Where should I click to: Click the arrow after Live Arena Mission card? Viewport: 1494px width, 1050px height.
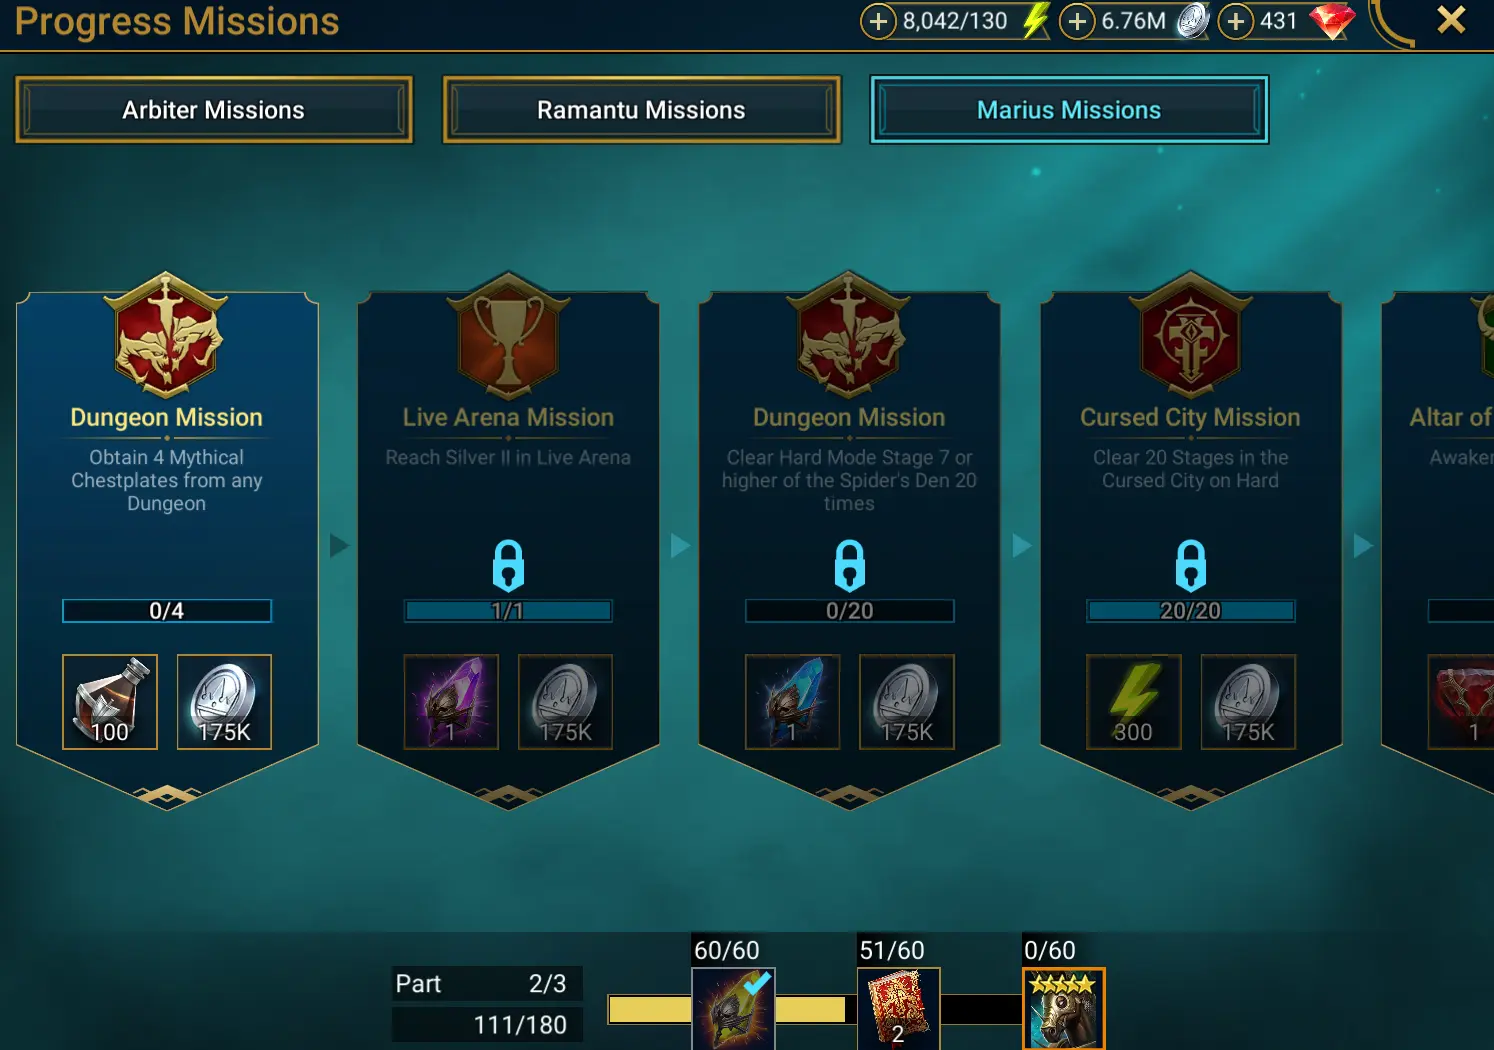click(x=680, y=545)
